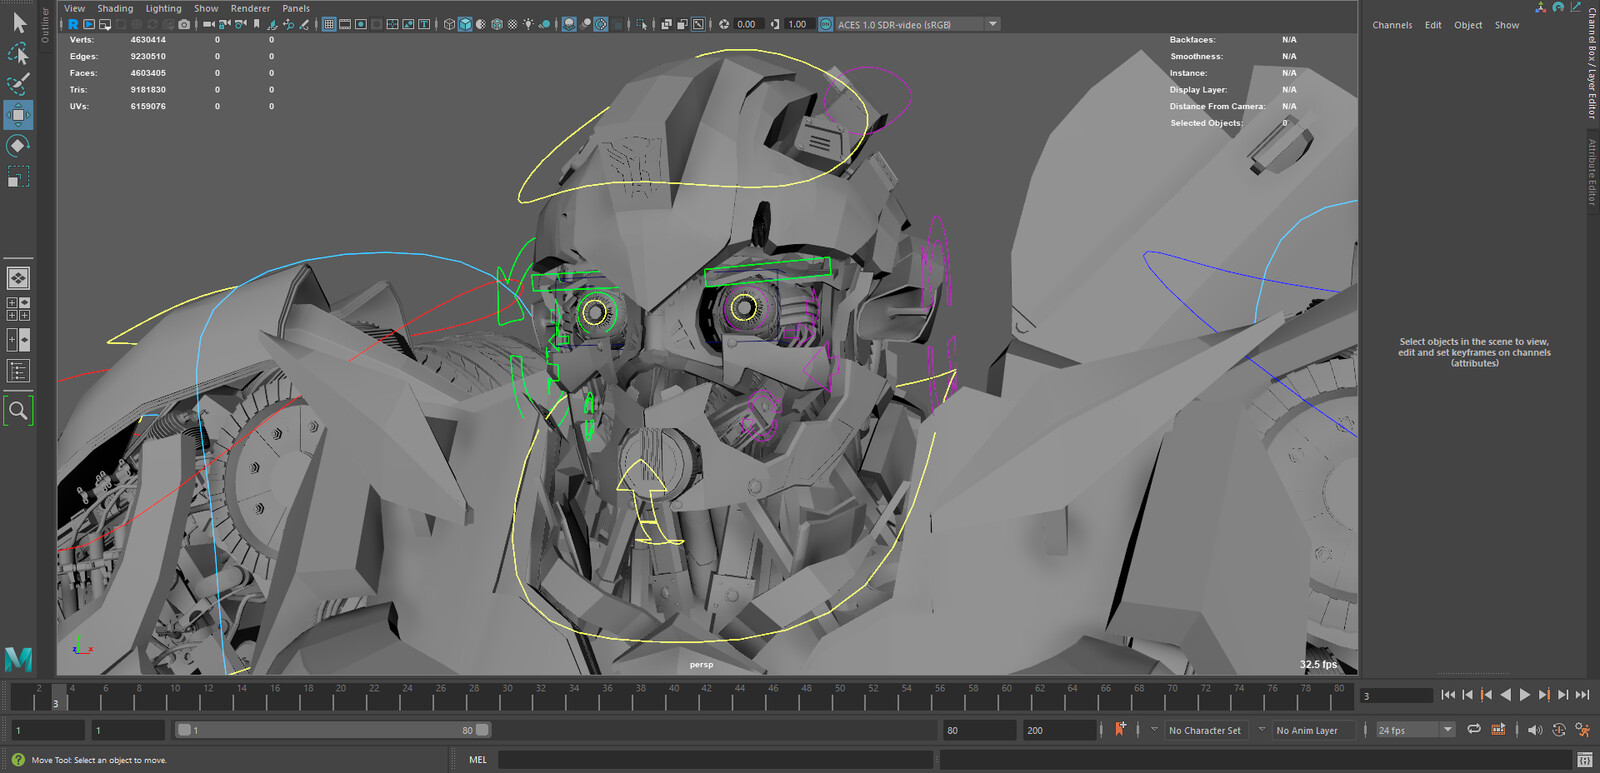Open the Script Editor icon
This screenshot has width=1600, height=773.
pos(1584,760)
